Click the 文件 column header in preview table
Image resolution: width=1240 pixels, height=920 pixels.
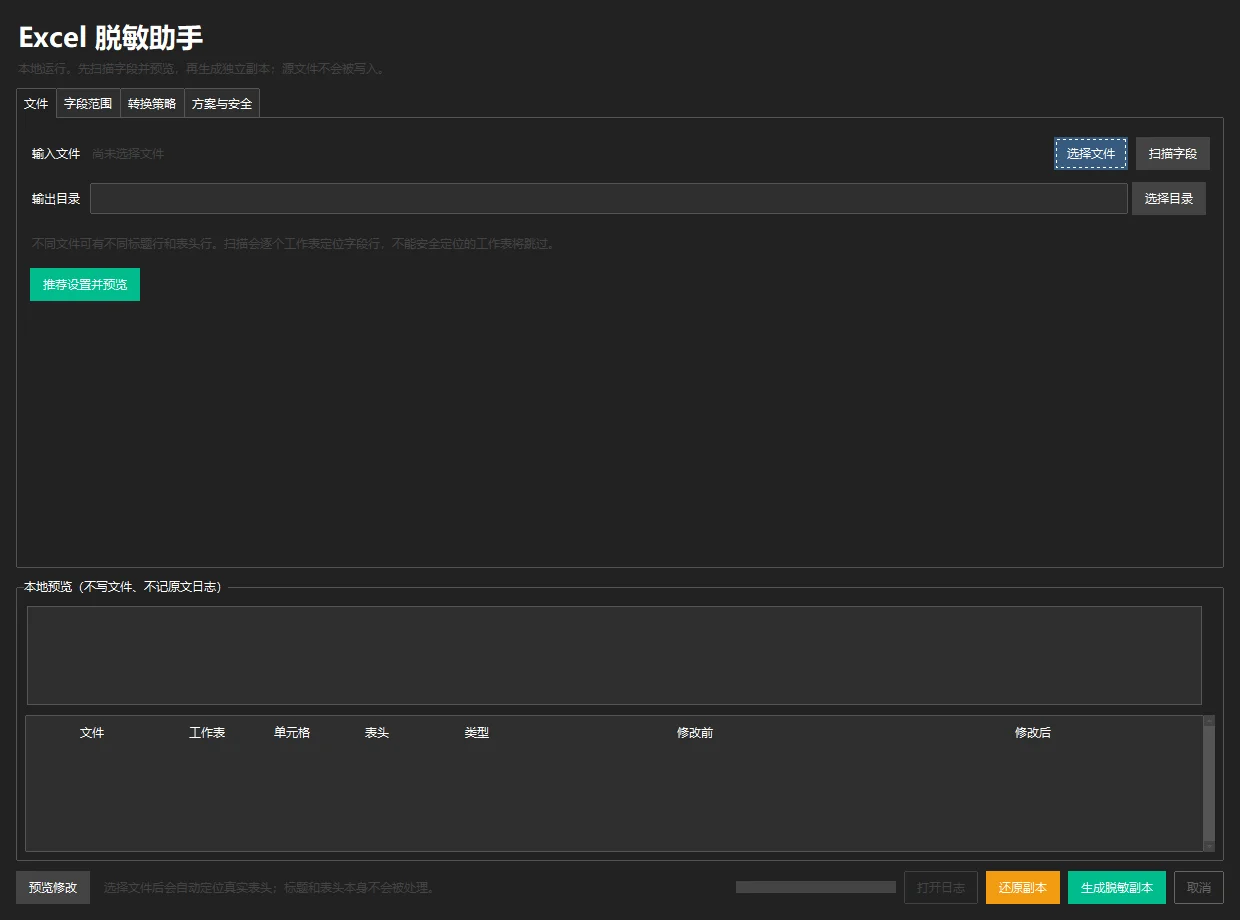92,733
